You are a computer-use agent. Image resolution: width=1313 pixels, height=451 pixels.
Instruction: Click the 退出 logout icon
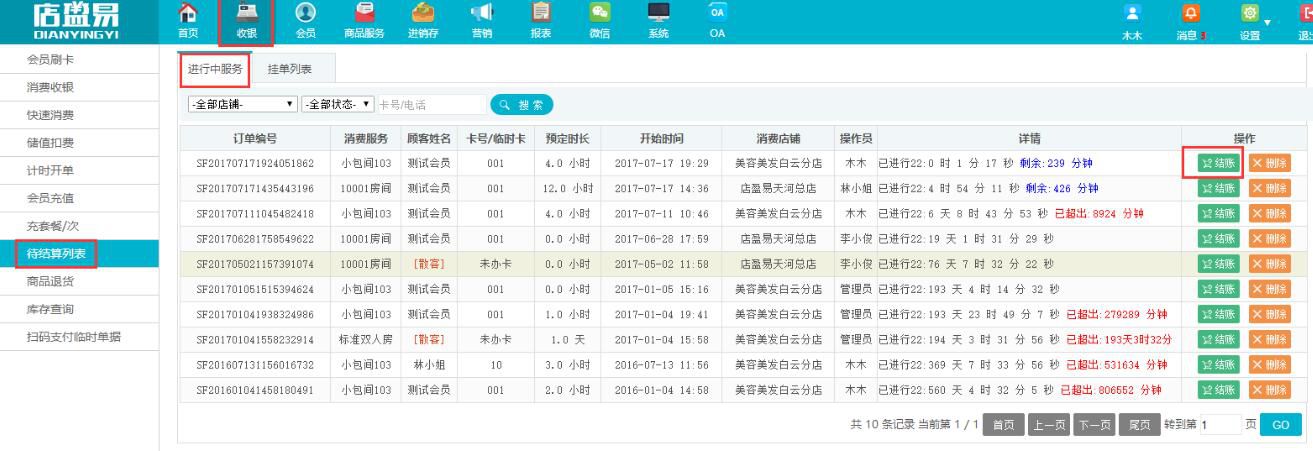[x=1305, y=14]
